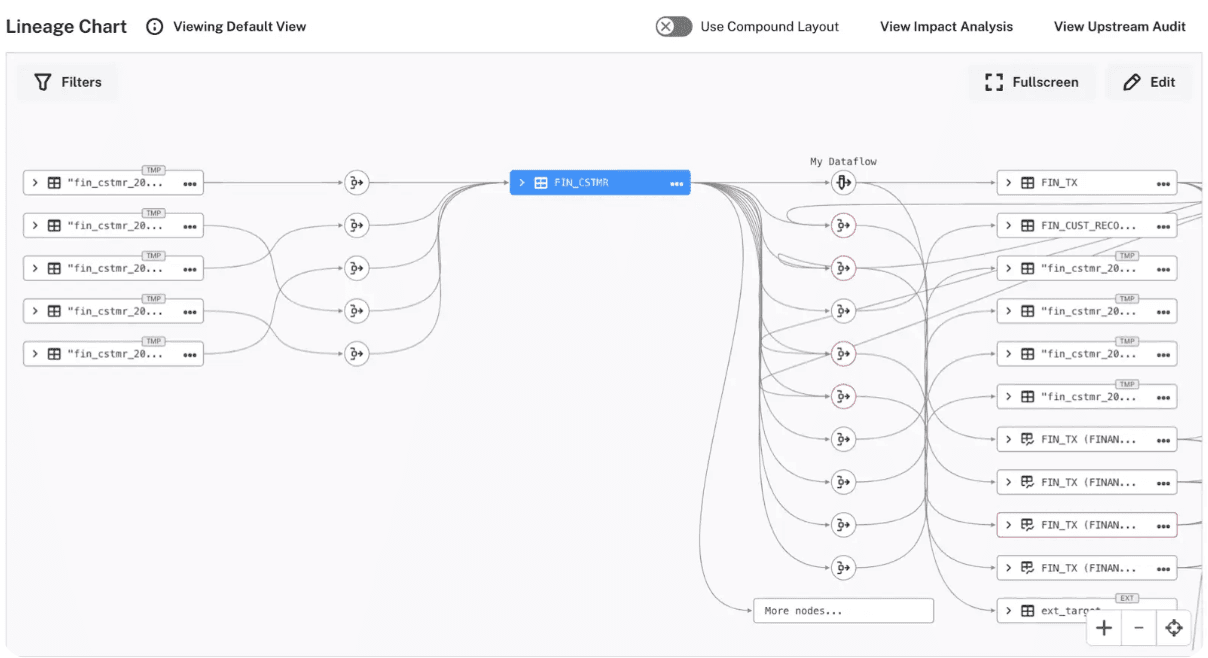This screenshot has height=658, width=1208.
Task: Open View Upstream Audit
Action: 1119,26
